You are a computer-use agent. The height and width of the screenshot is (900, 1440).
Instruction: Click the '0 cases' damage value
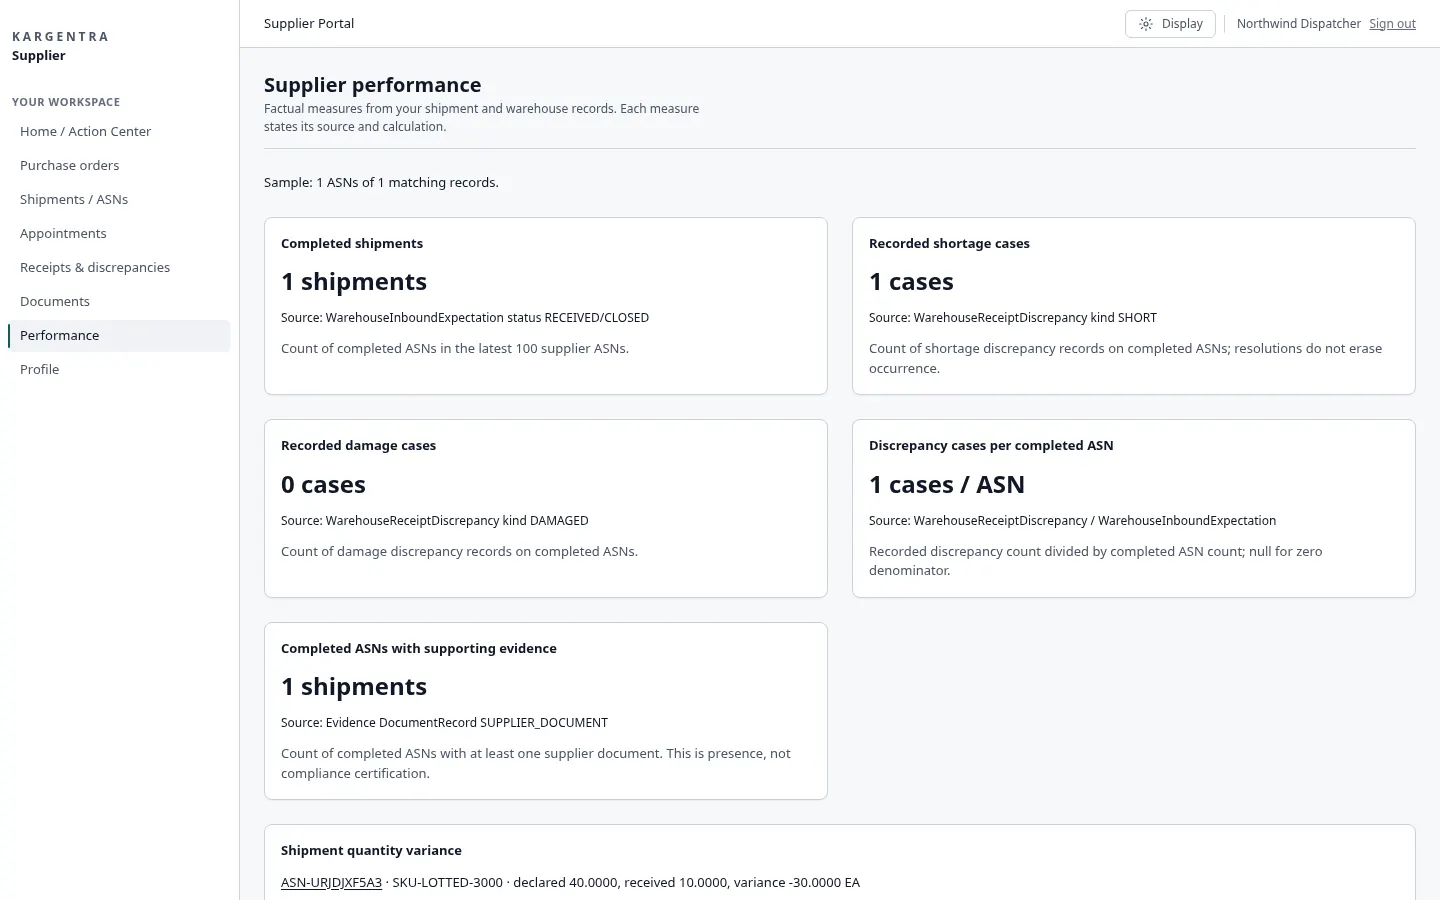[x=323, y=485]
